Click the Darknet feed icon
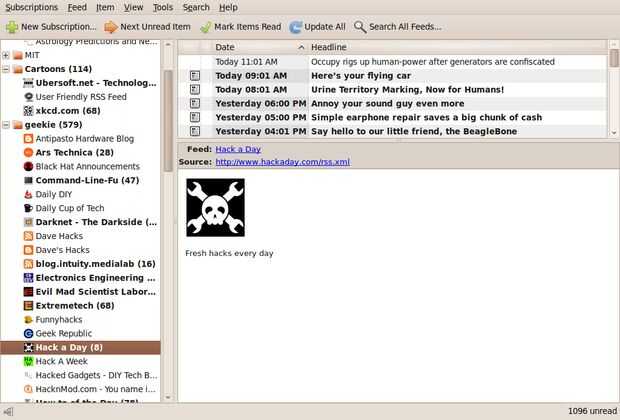This screenshot has width=620, height=420. coord(28,222)
